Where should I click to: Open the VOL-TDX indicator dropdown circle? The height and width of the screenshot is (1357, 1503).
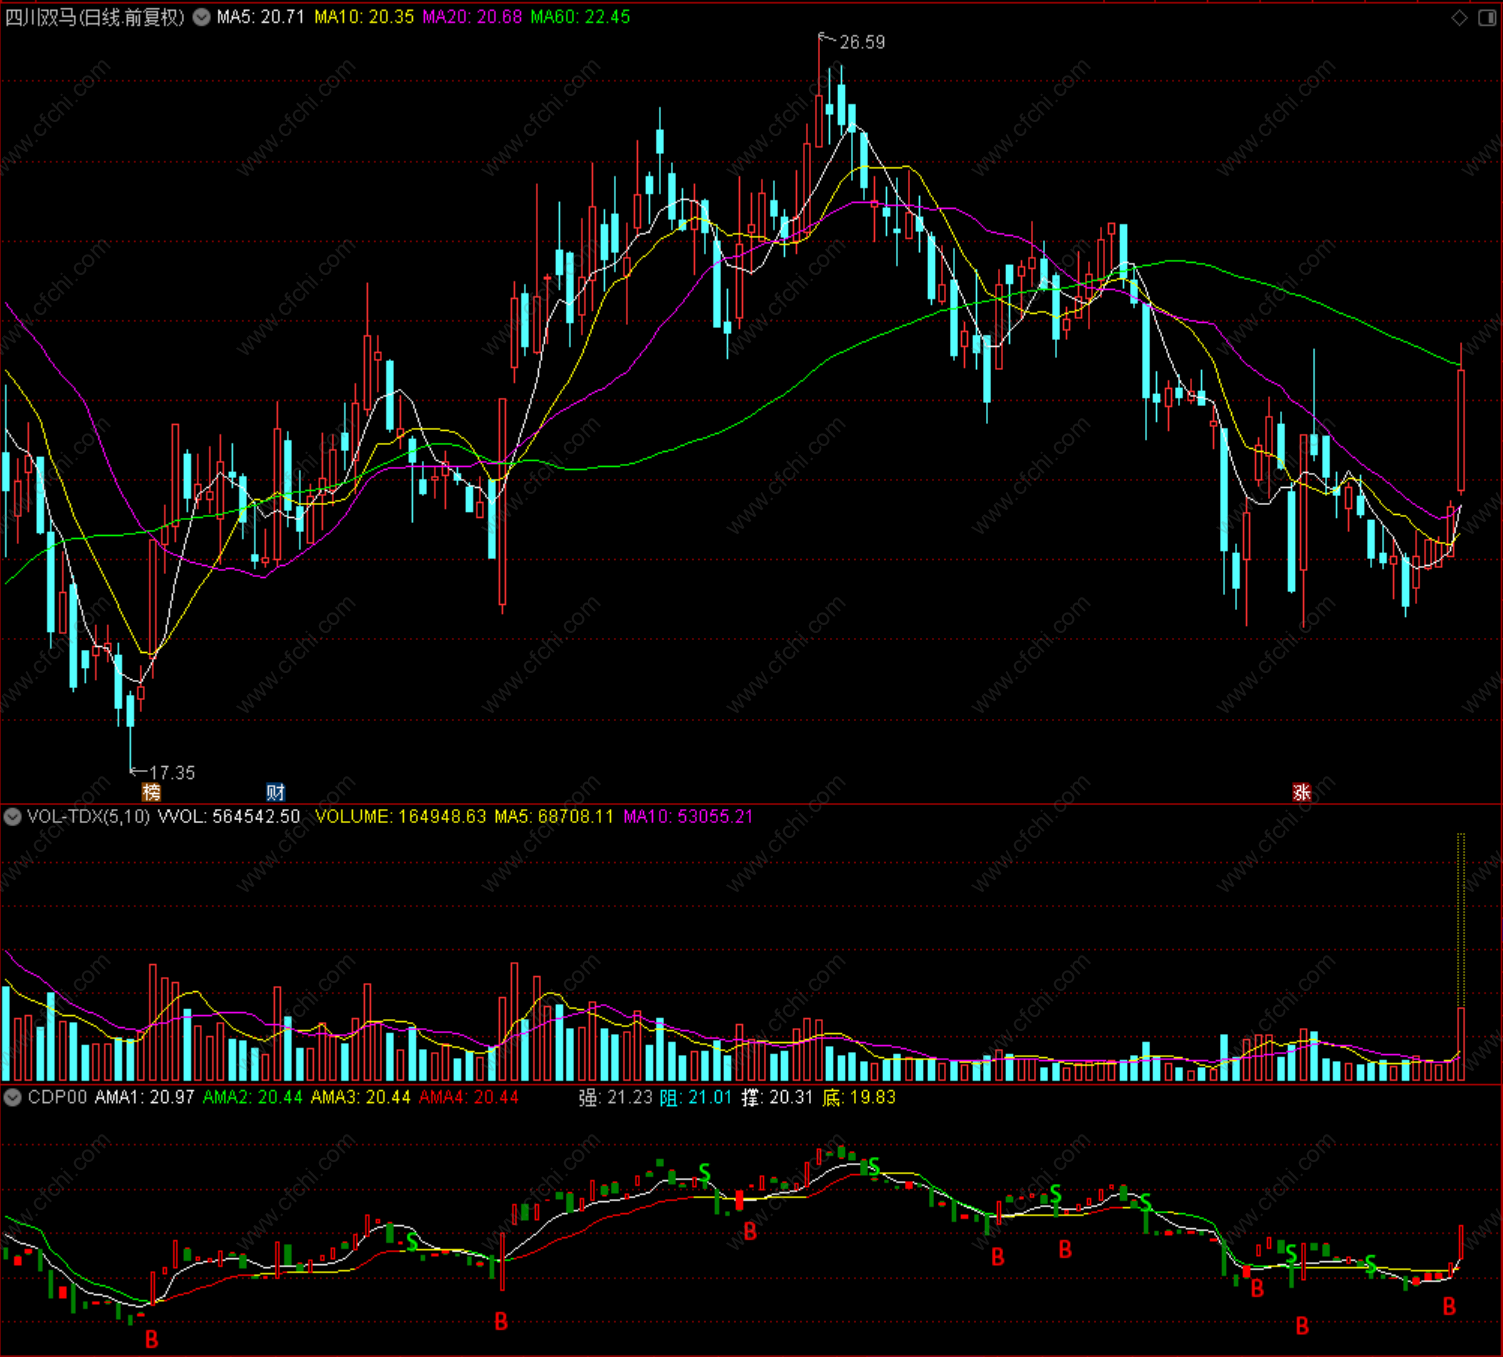pyautogui.click(x=13, y=817)
